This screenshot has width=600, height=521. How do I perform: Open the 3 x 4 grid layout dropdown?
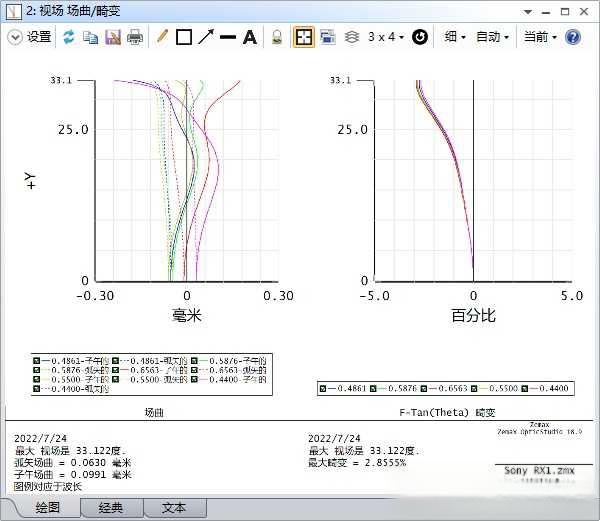pos(386,37)
